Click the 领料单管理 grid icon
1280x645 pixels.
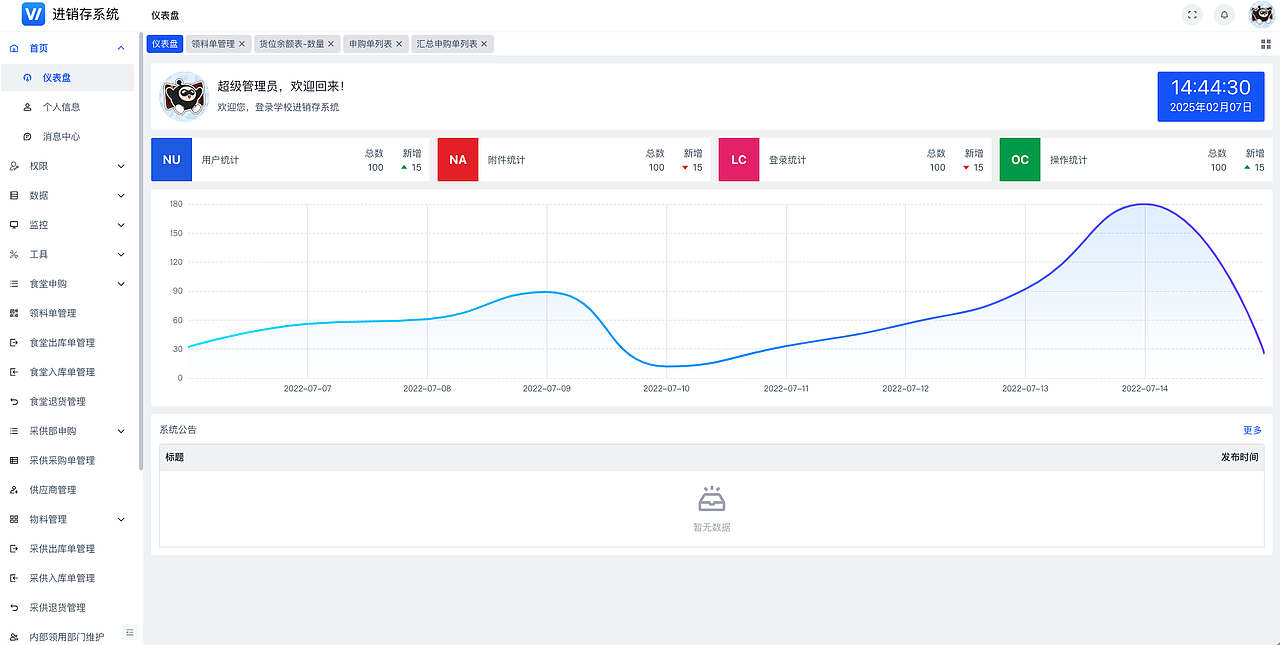tap(14, 313)
